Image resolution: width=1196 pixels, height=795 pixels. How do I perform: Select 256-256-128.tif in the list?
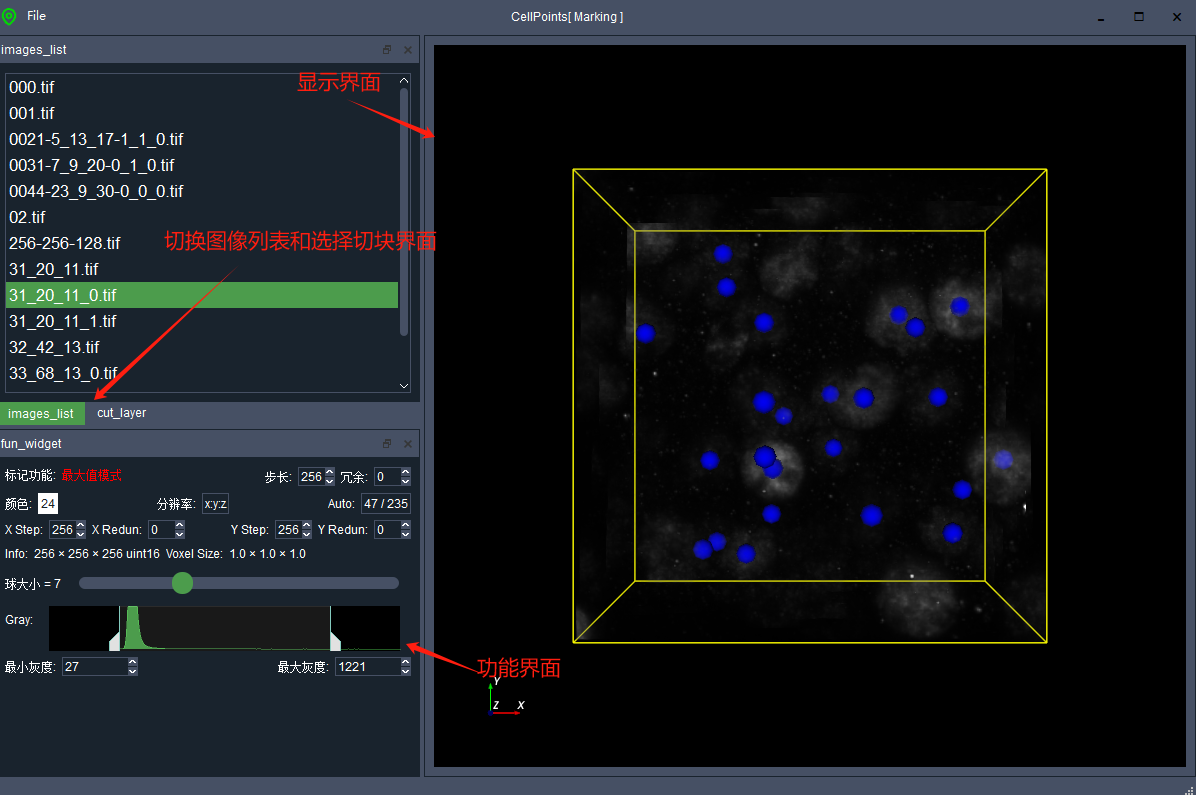(x=65, y=243)
